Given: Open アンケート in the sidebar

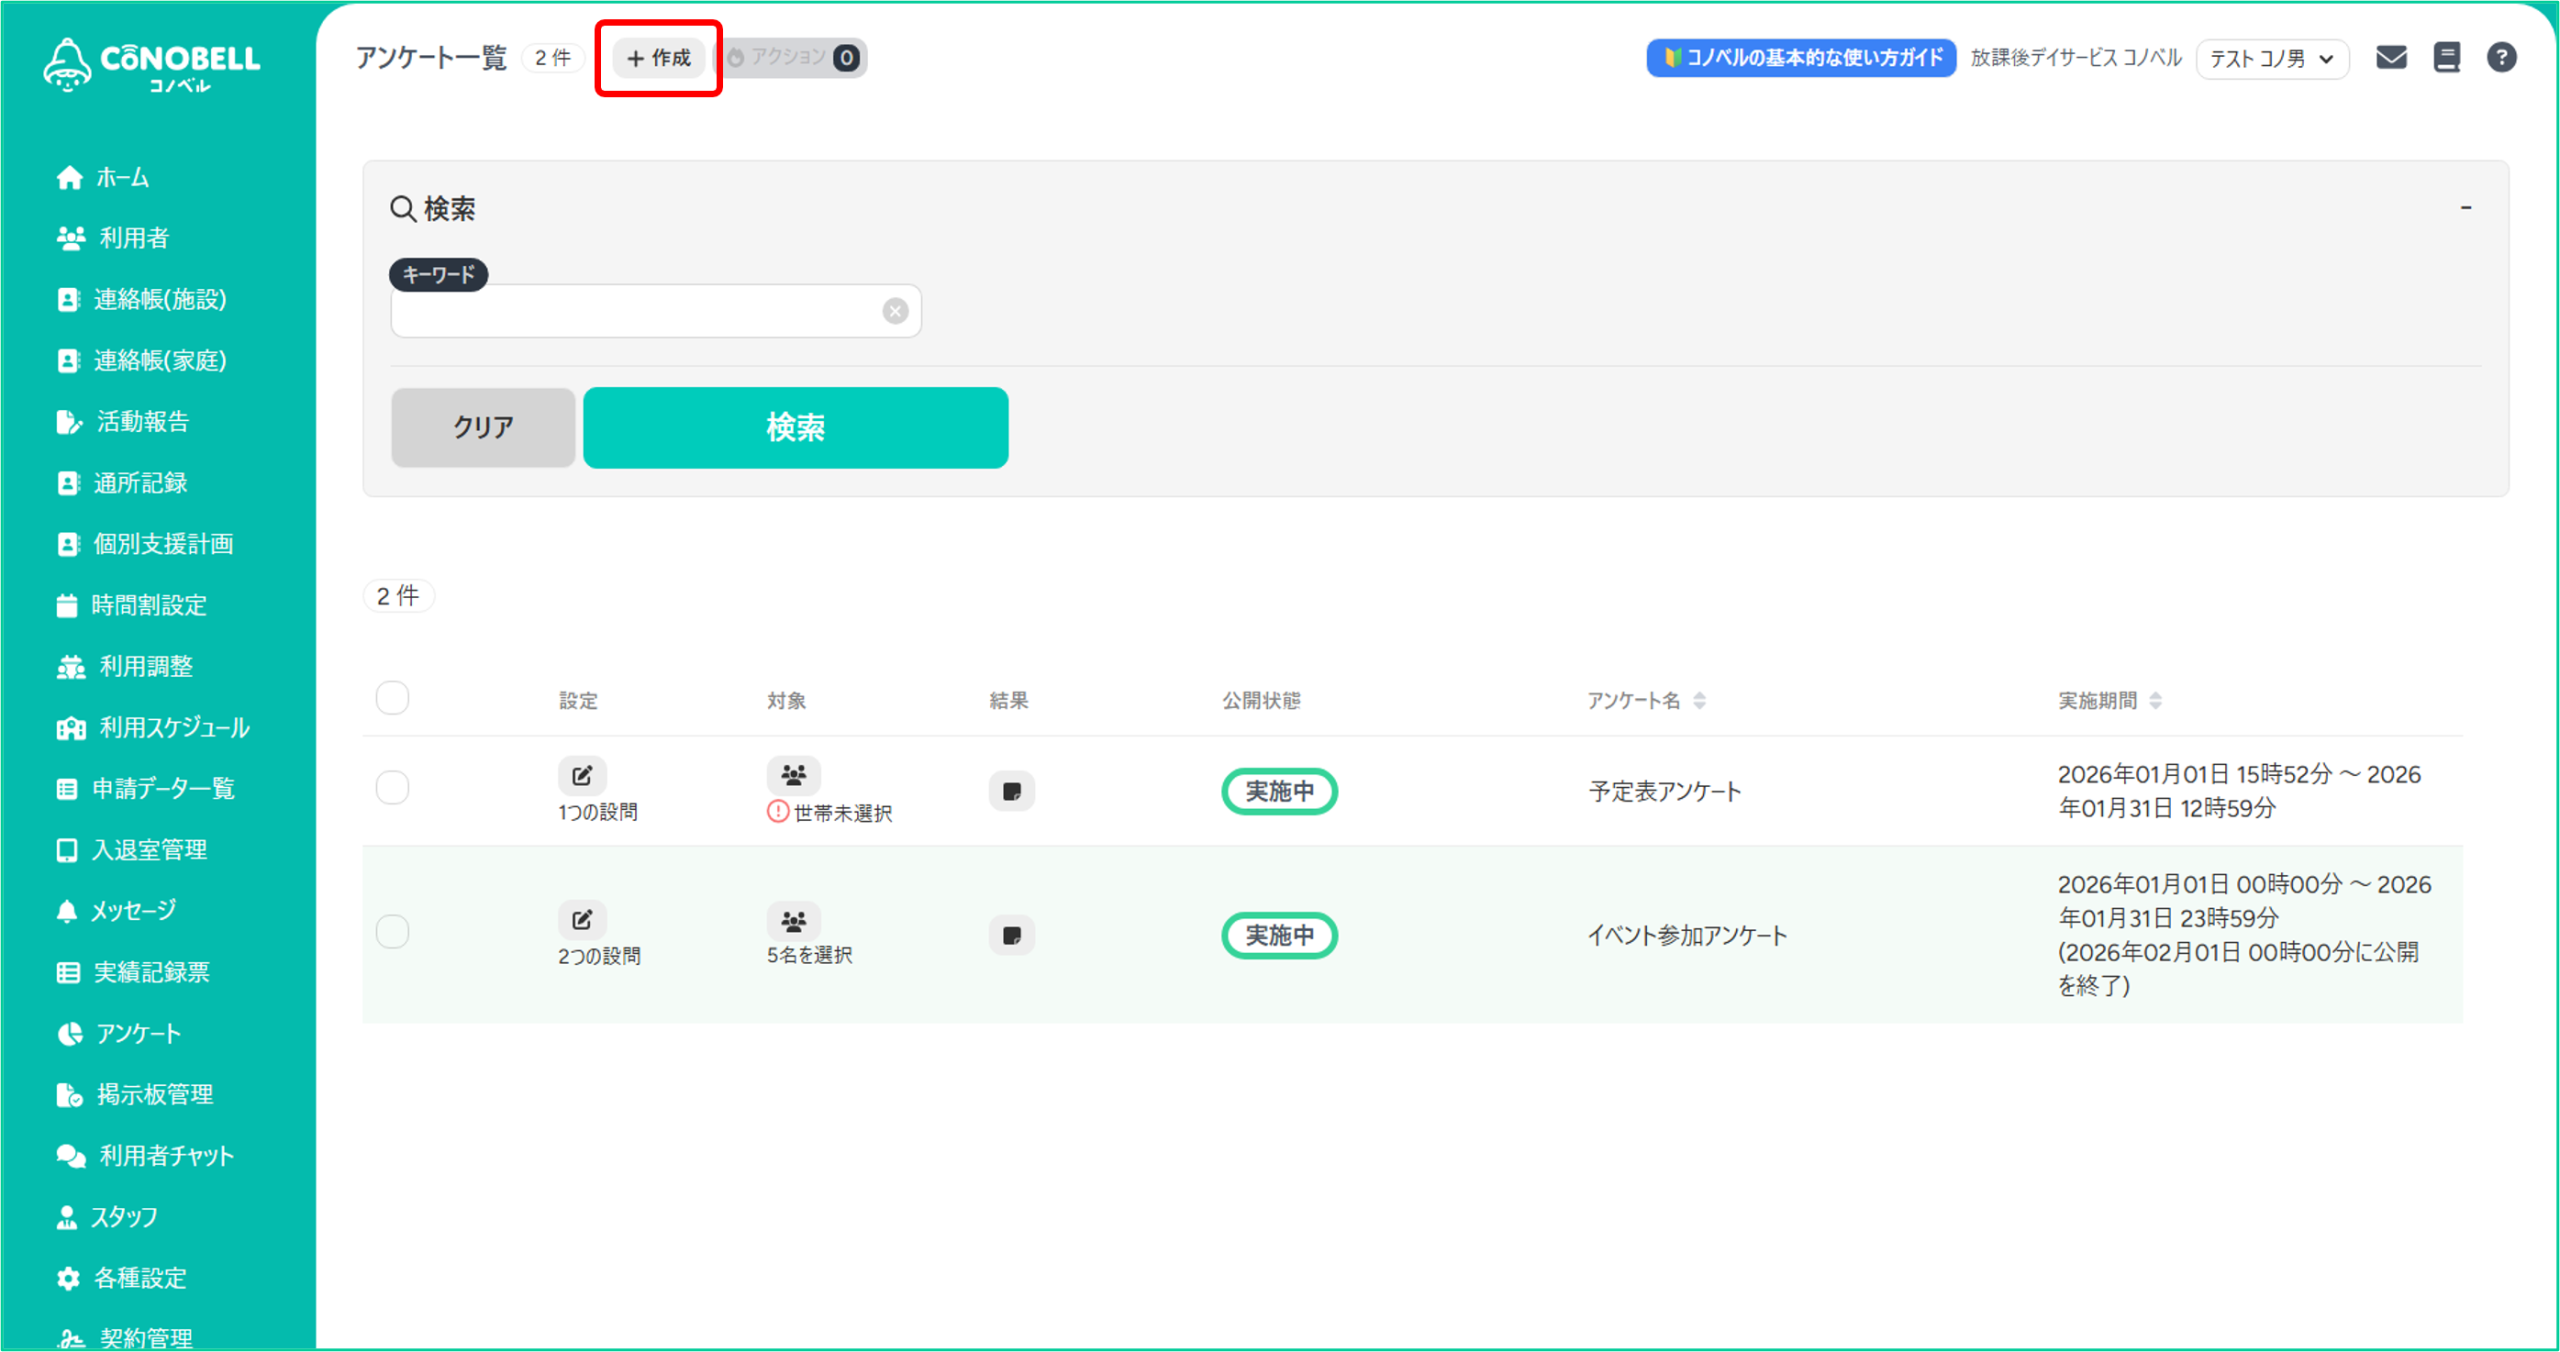Looking at the screenshot, I should [138, 1033].
